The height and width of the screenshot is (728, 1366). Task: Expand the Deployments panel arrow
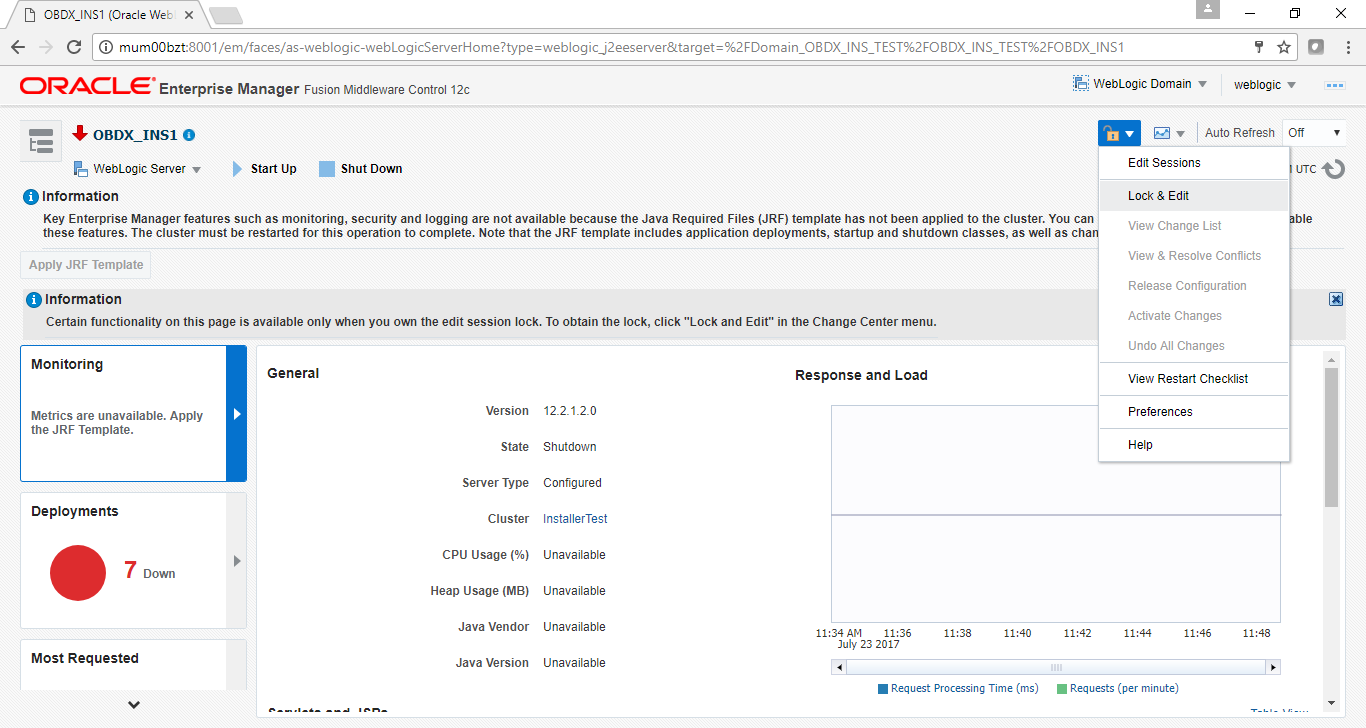click(237, 561)
